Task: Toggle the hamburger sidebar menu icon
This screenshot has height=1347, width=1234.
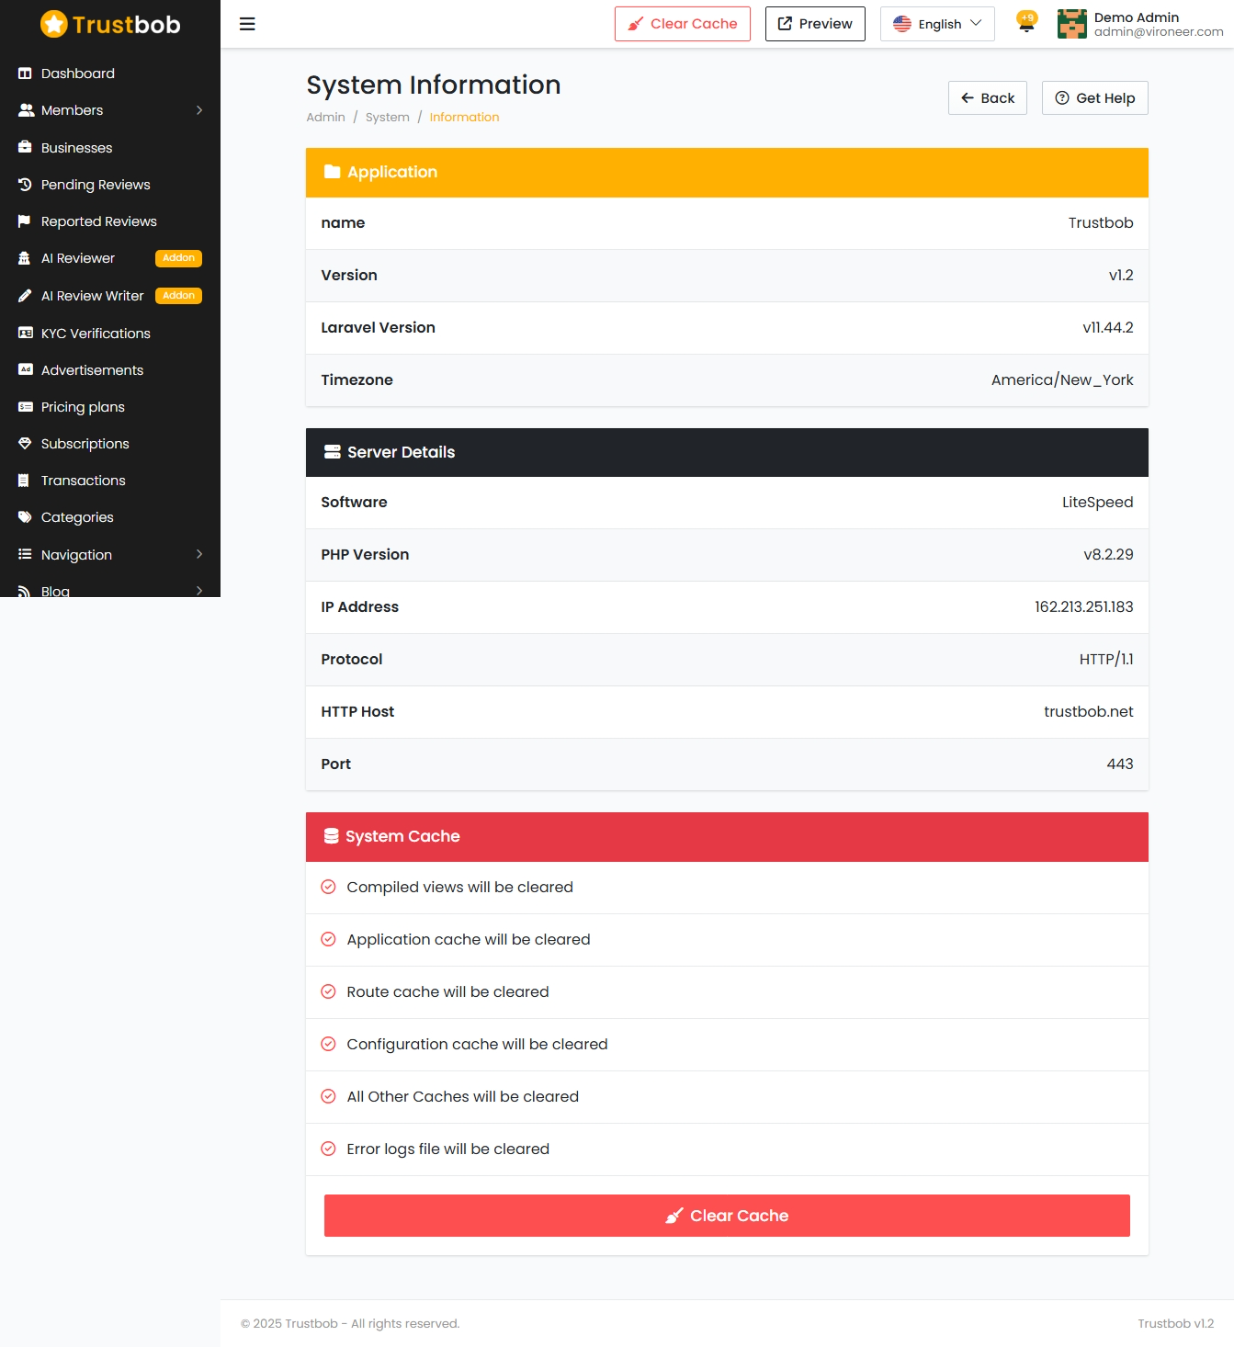Action: click(247, 24)
